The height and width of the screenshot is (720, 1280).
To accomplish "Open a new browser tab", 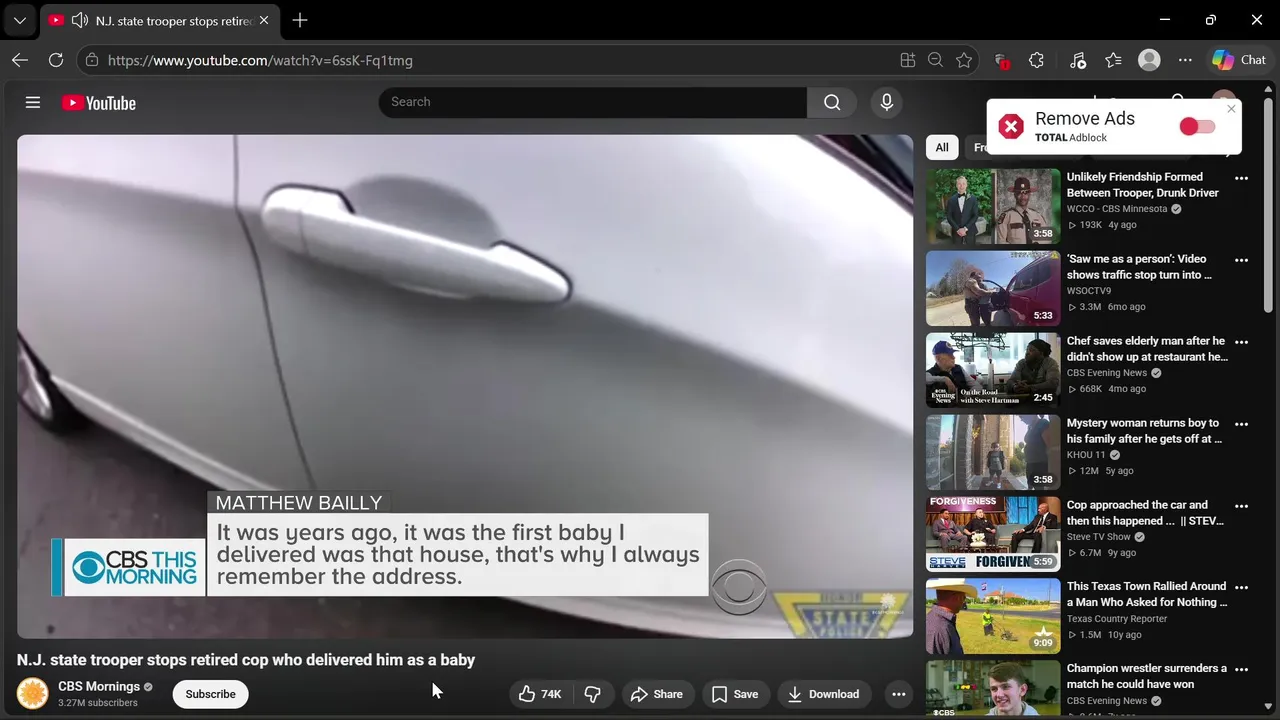I will [300, 20].
